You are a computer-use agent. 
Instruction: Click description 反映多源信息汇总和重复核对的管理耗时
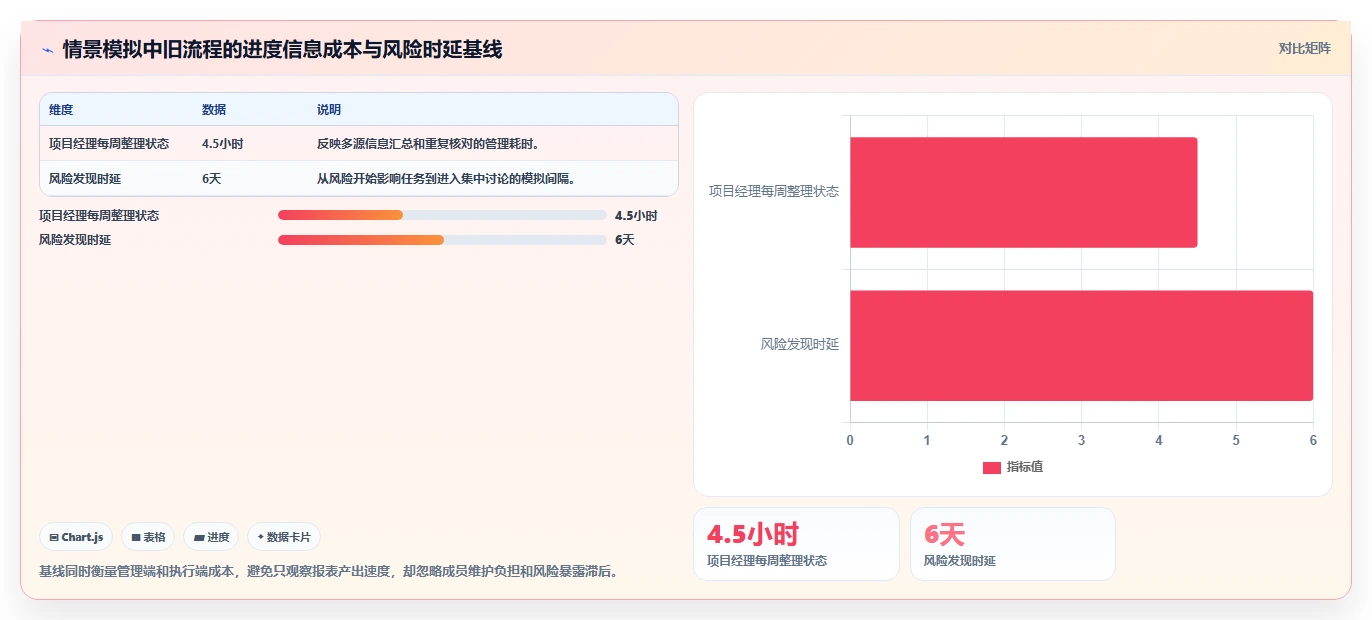click(x=428, y=144)
